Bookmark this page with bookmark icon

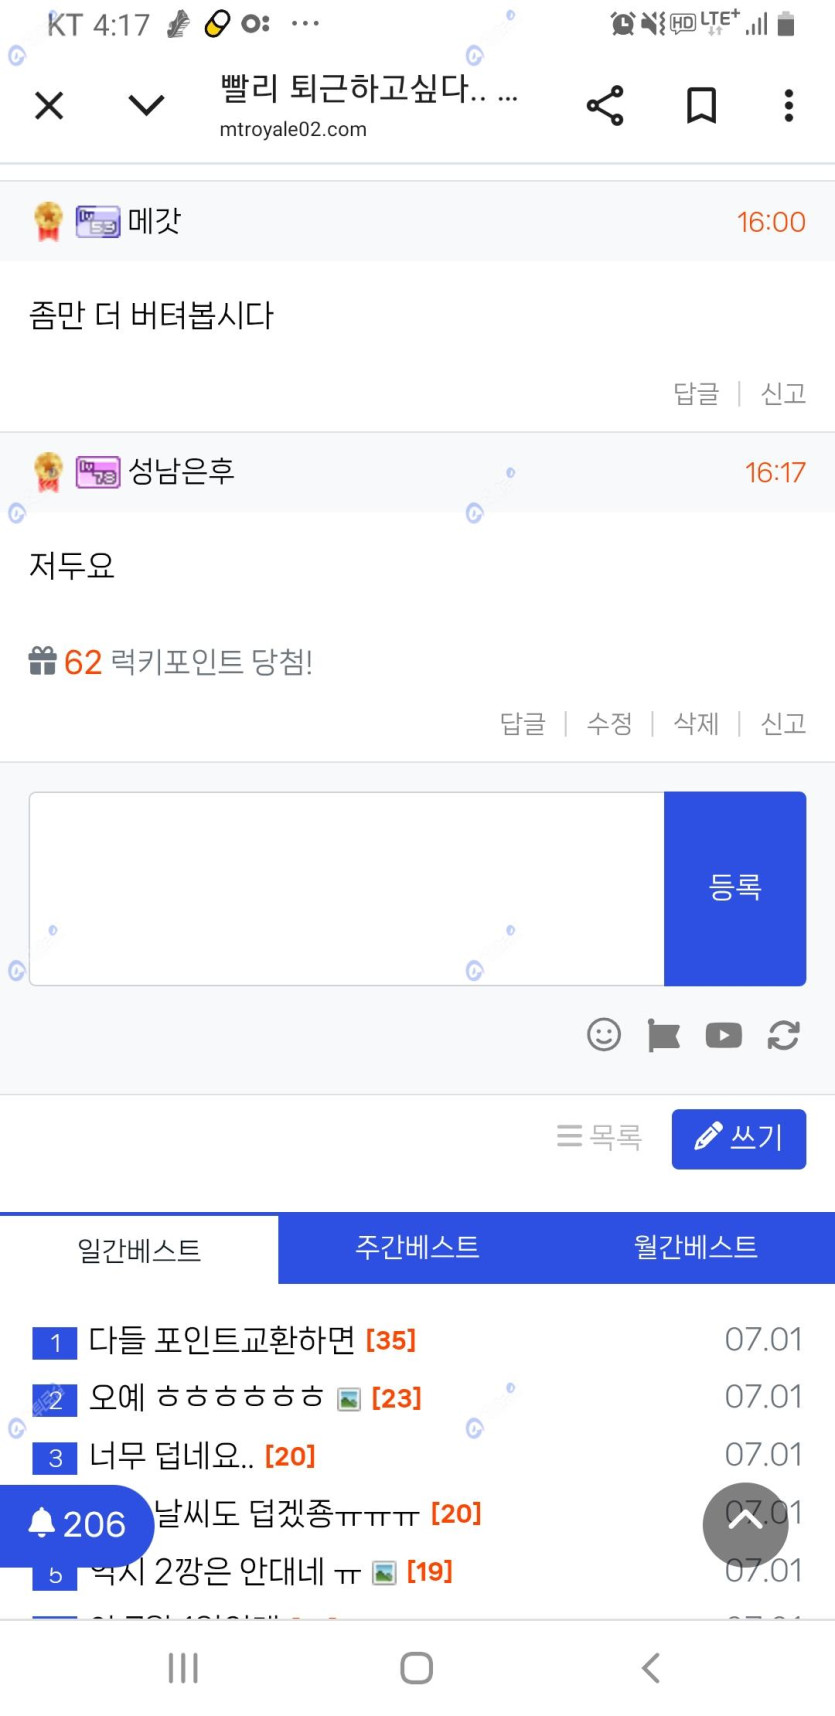(x=701, y=105)
